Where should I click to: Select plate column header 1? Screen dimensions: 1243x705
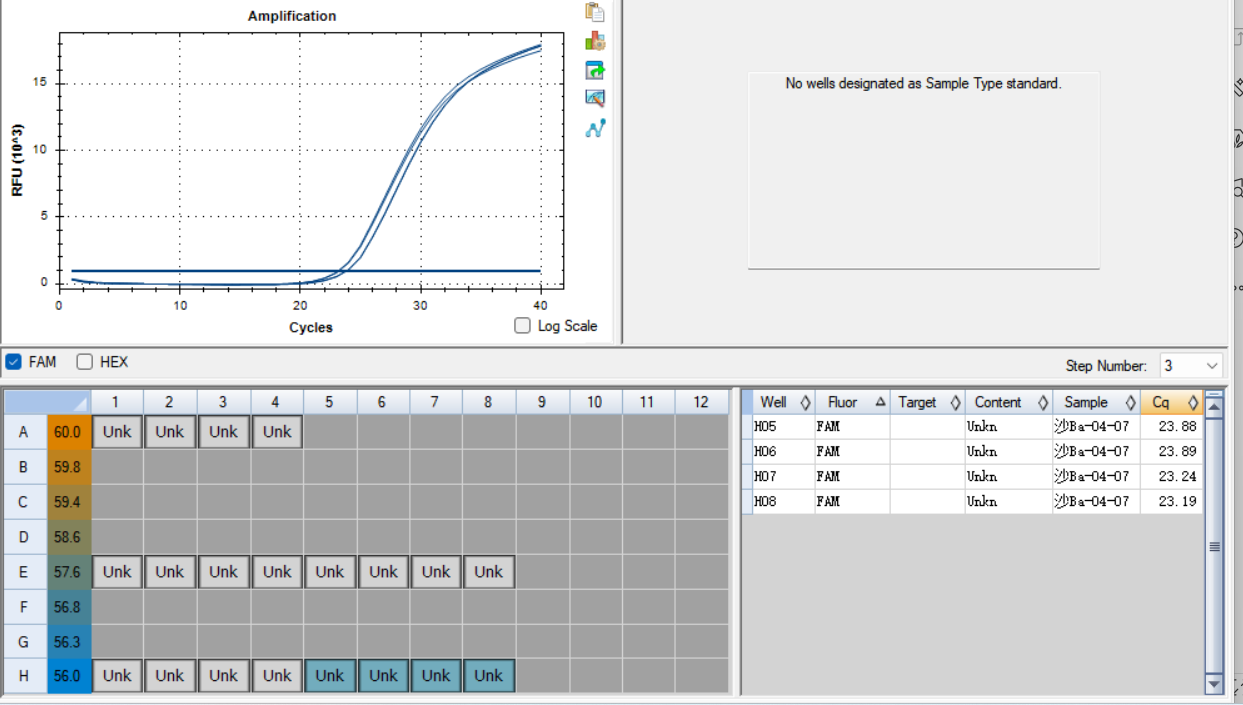tap(117, 402)
